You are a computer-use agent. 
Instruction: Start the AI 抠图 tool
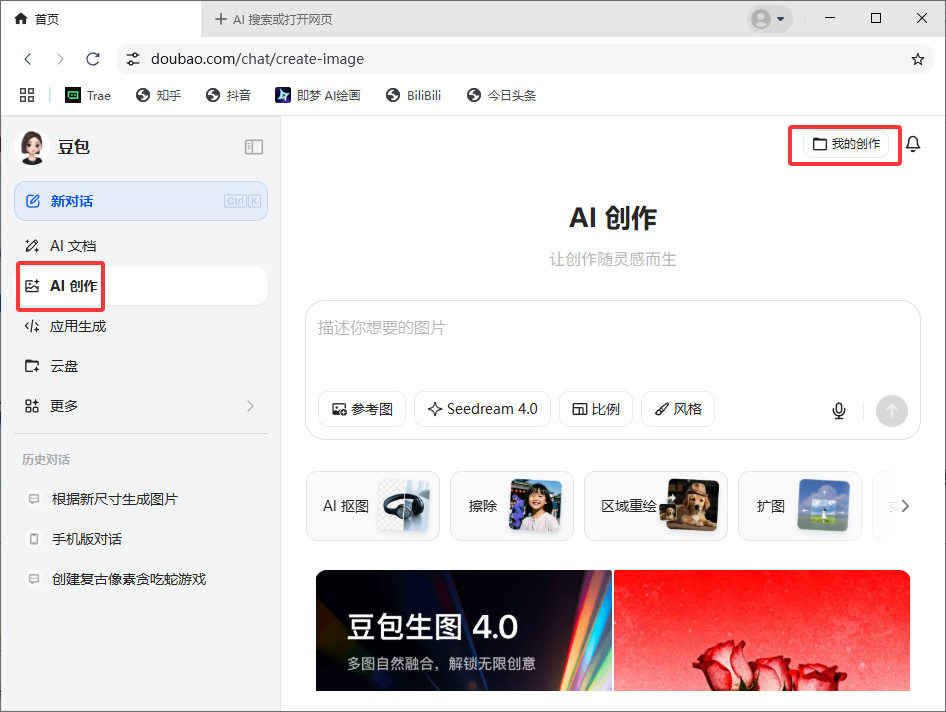point(372,505)
